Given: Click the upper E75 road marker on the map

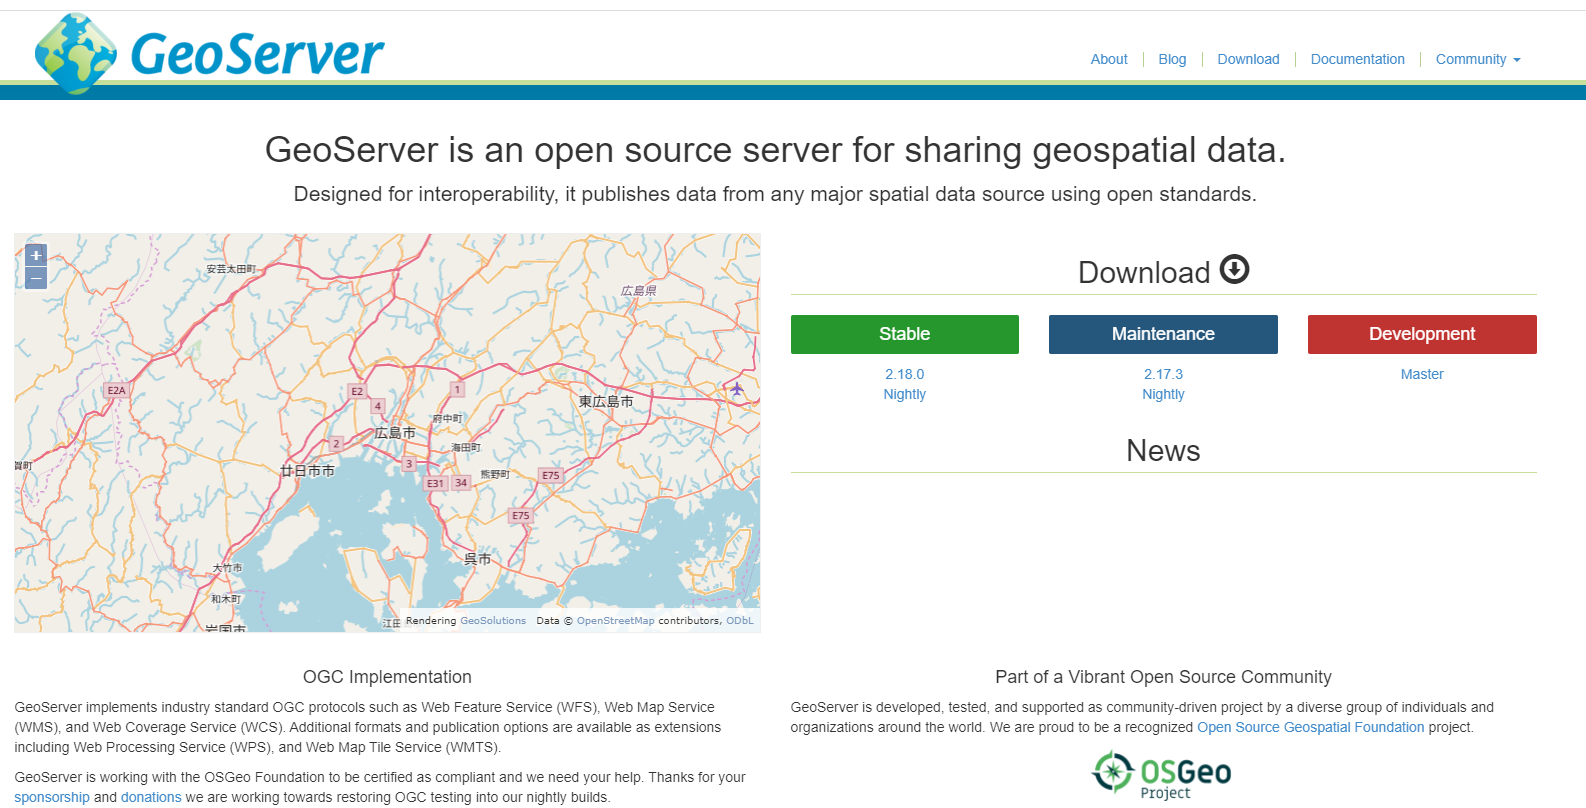Looking at the screenshot, I should click(551, 475).
